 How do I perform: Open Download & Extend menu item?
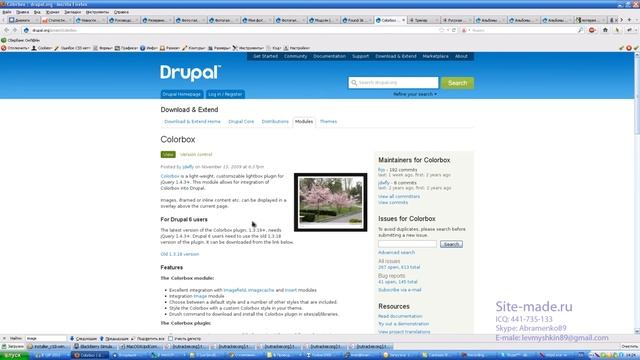[396, 56]
